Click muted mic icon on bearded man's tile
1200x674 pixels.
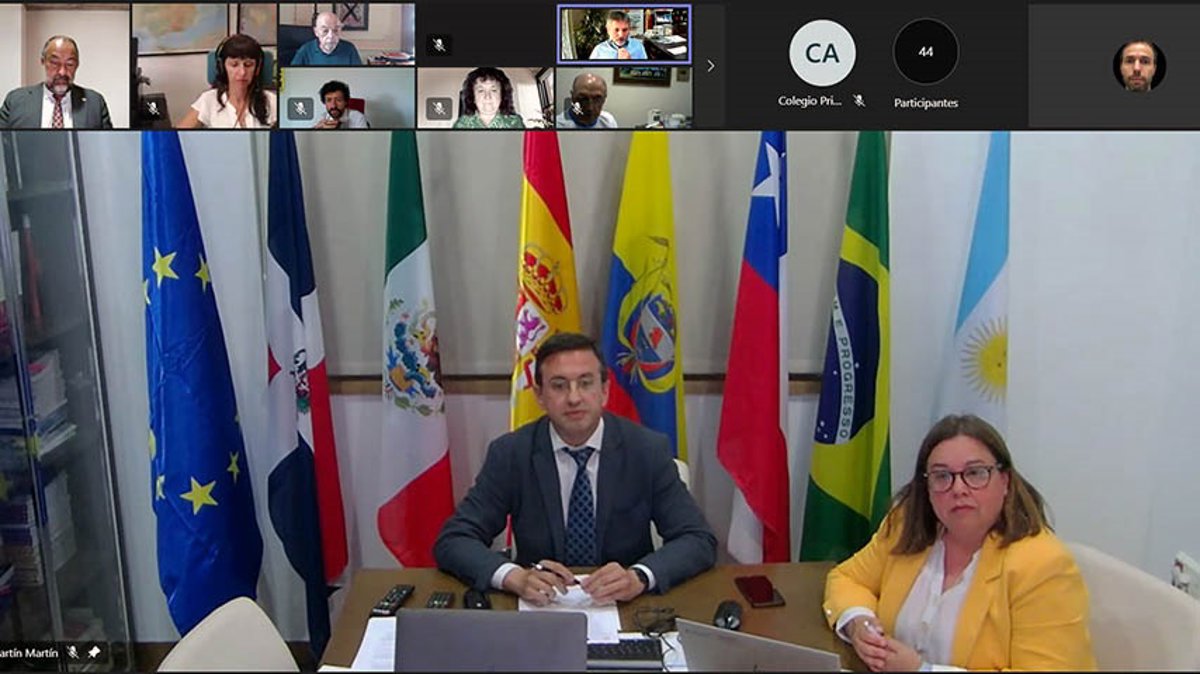tap(300, 107)
